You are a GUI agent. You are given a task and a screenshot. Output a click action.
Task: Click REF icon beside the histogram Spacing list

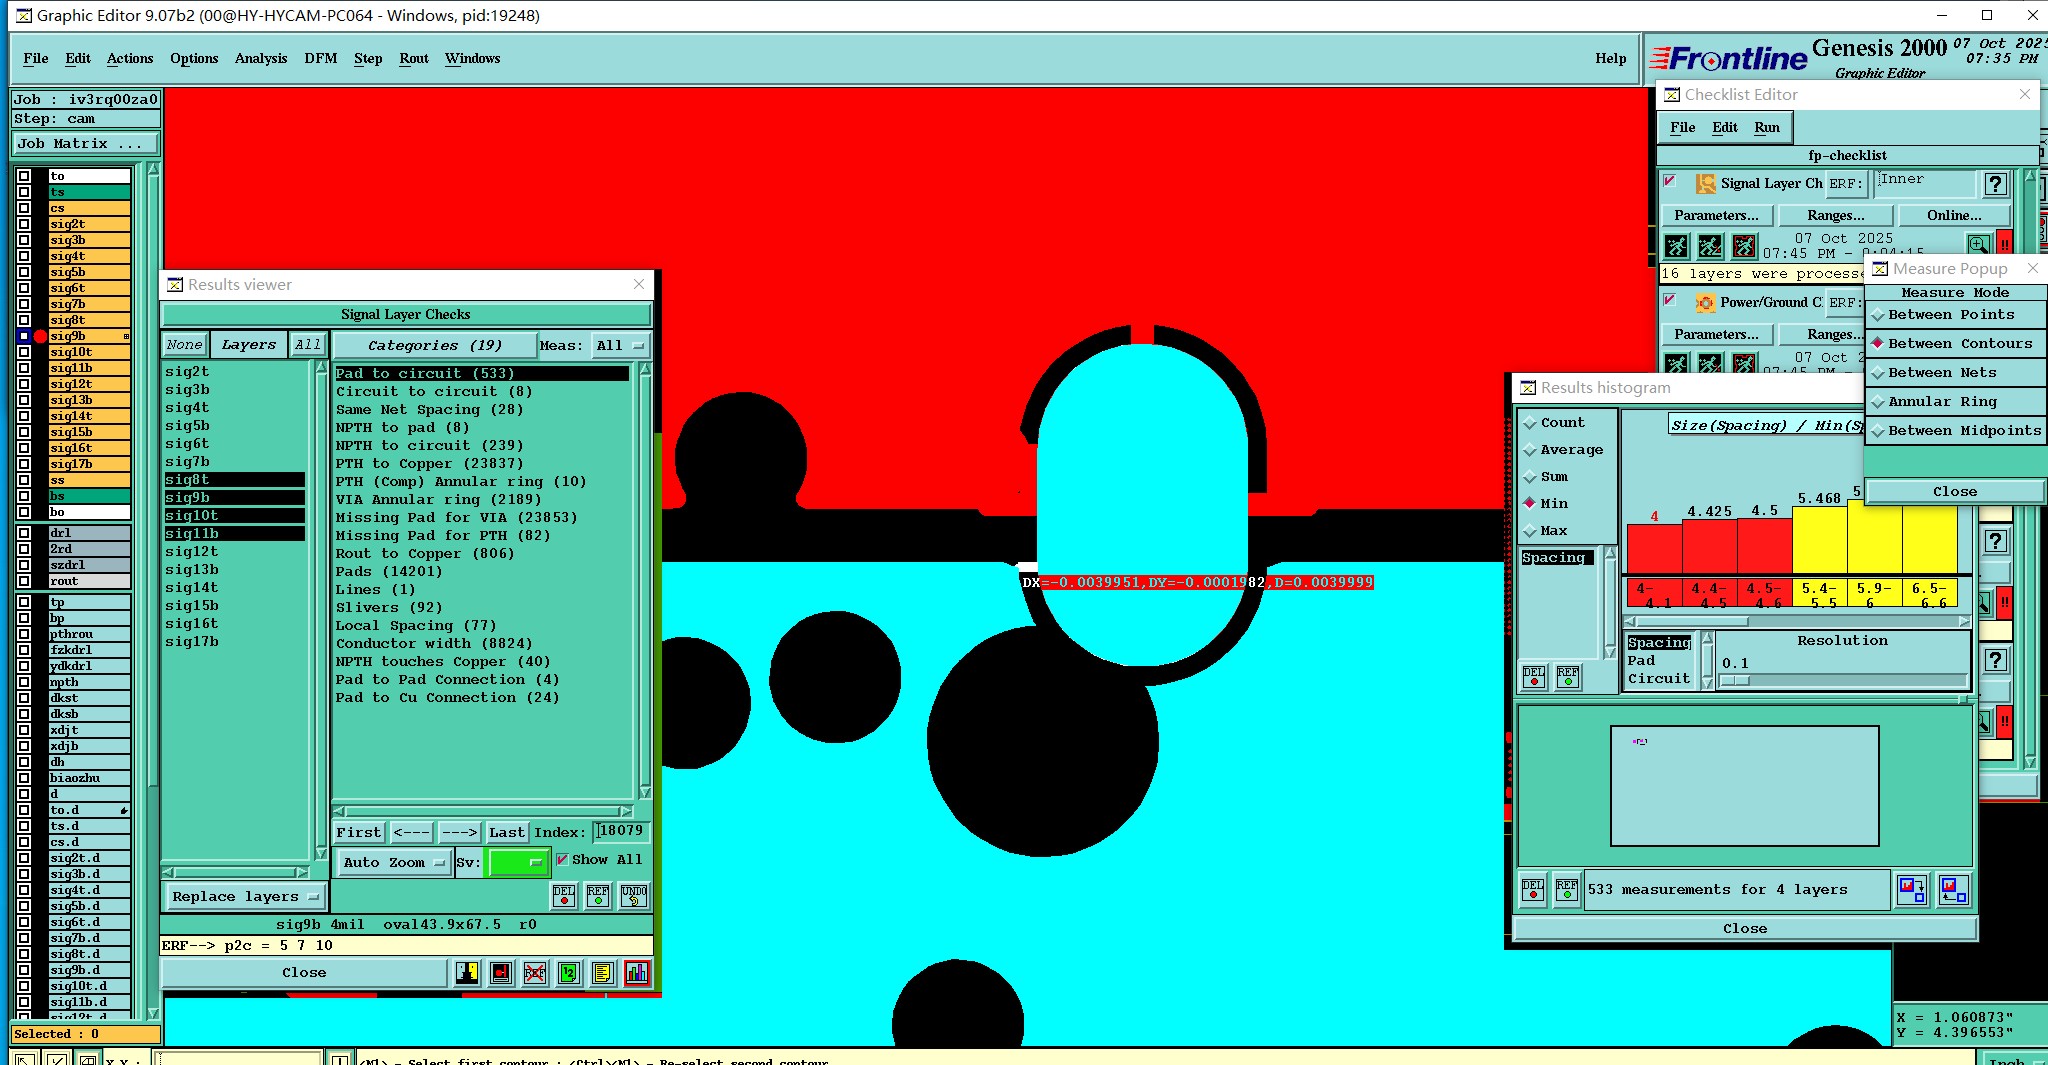(1568, 677)
